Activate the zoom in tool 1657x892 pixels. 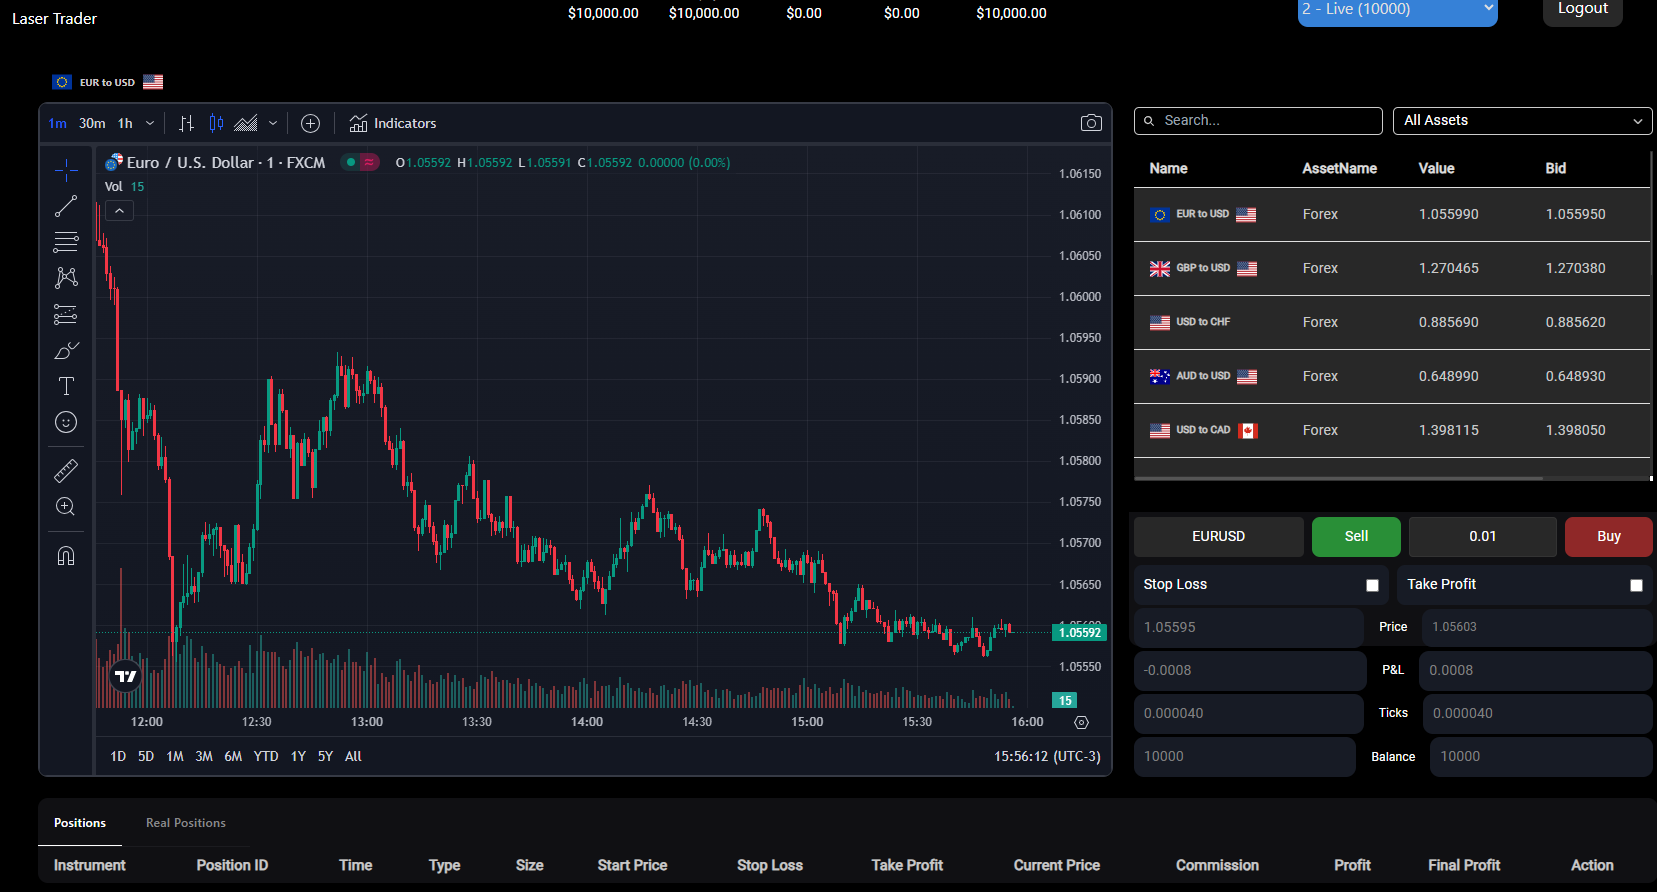coord(66,506)
